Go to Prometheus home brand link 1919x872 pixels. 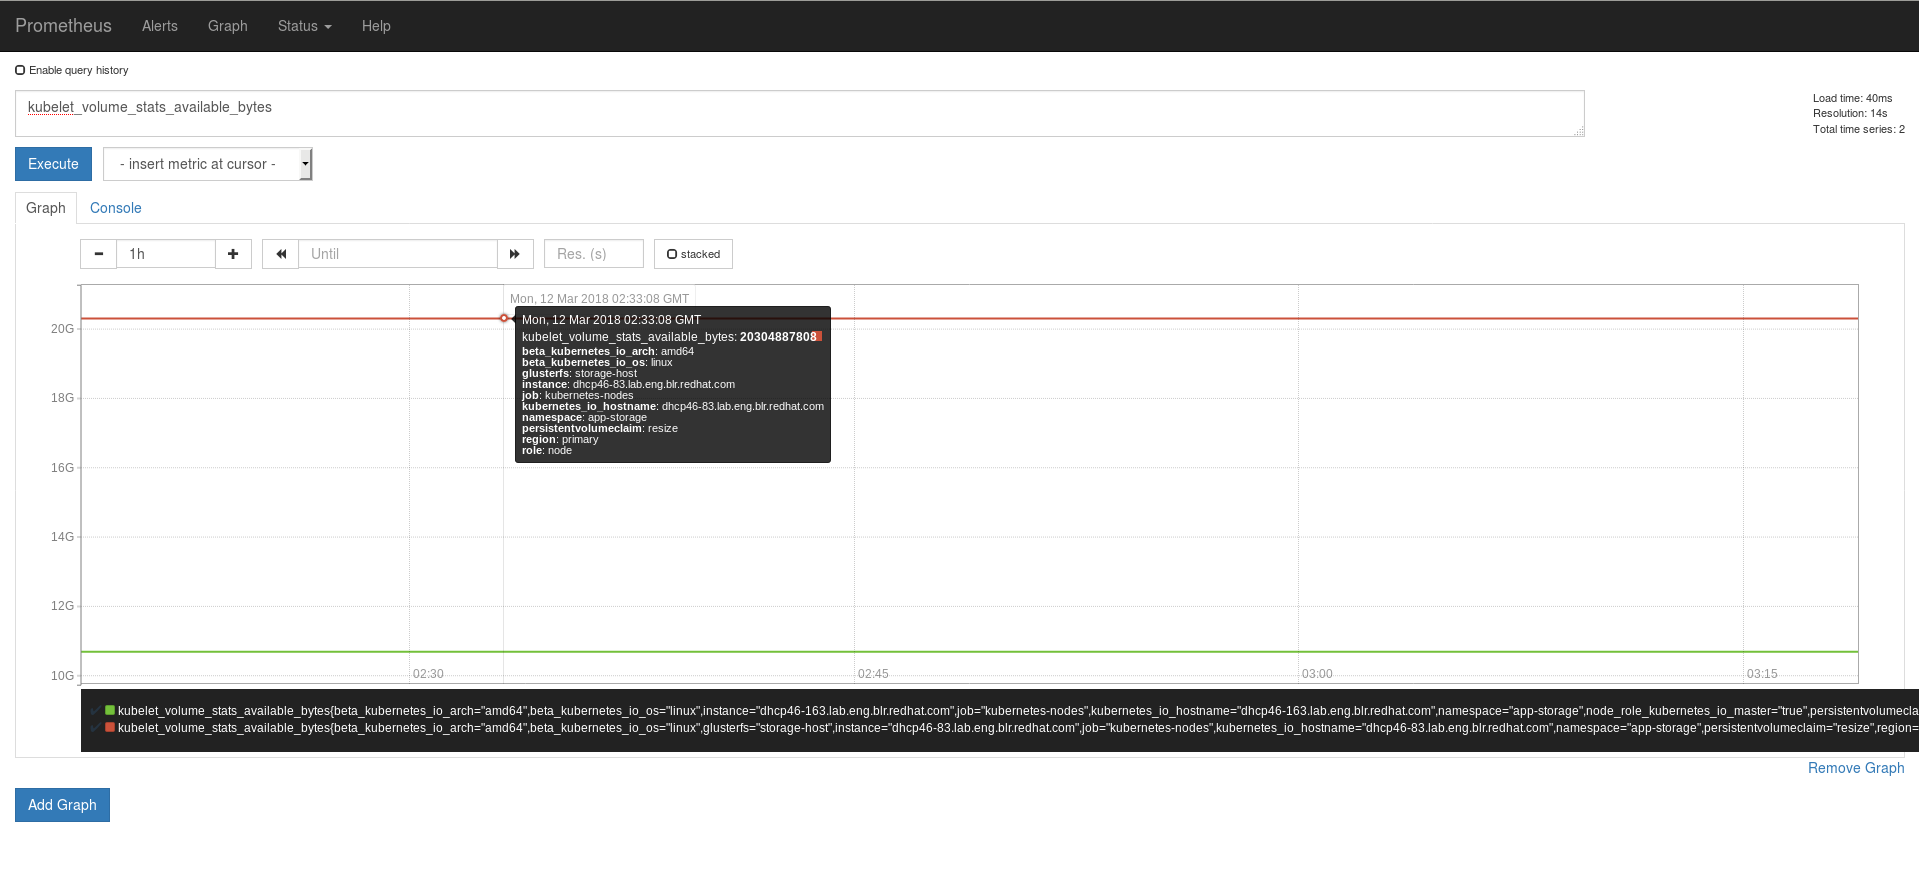(63, 26)
